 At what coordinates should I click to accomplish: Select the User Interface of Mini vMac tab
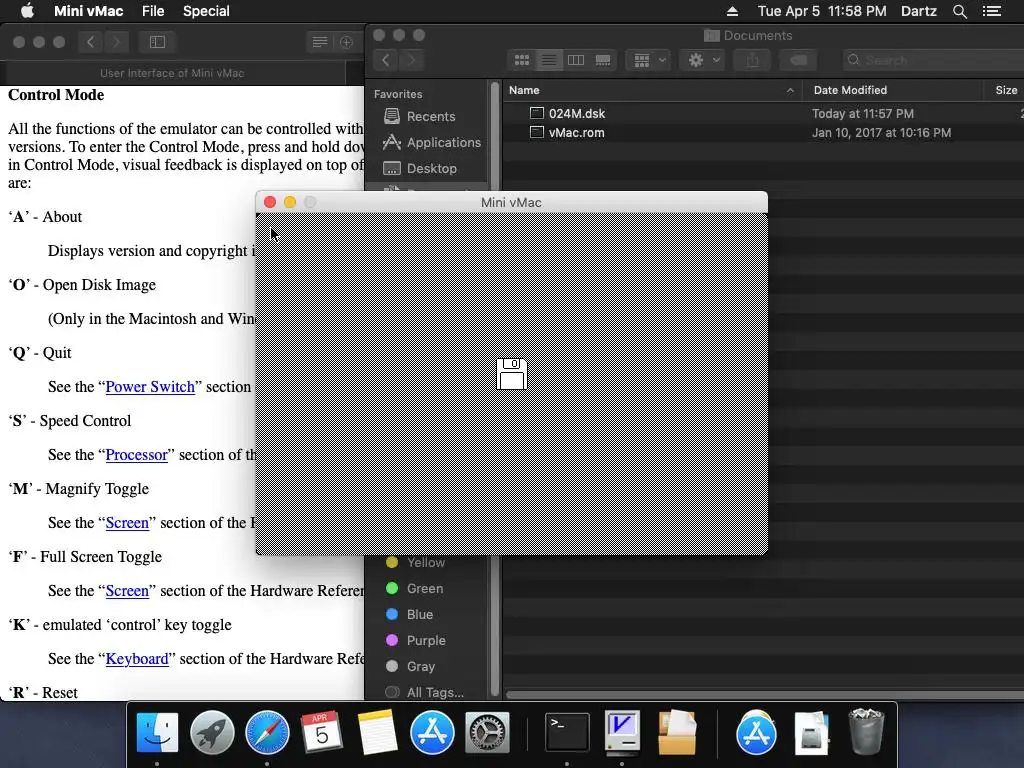pyautogui.click(x=172, y=73)
